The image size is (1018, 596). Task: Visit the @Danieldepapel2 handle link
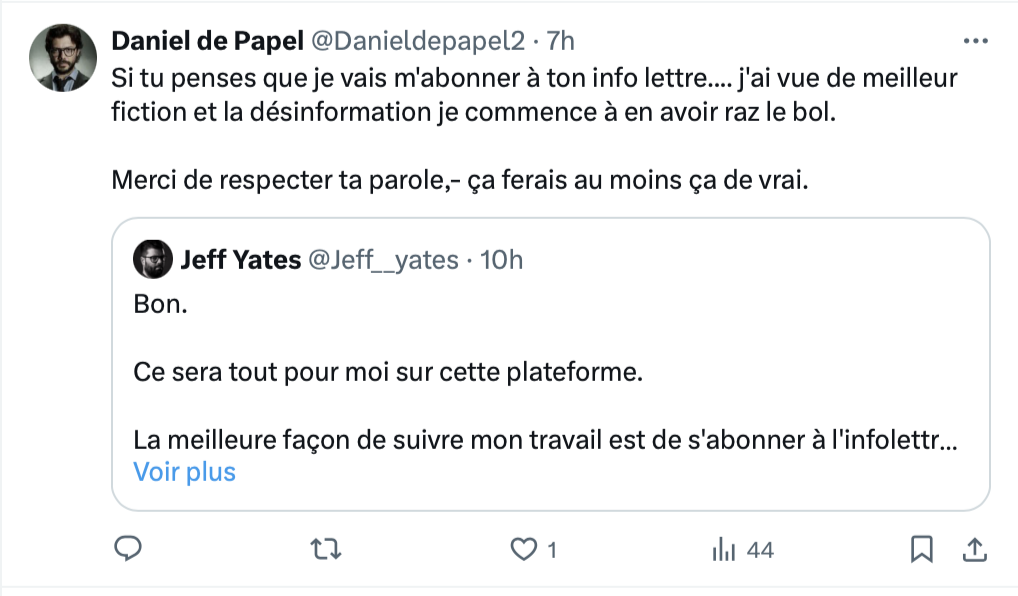418,41
